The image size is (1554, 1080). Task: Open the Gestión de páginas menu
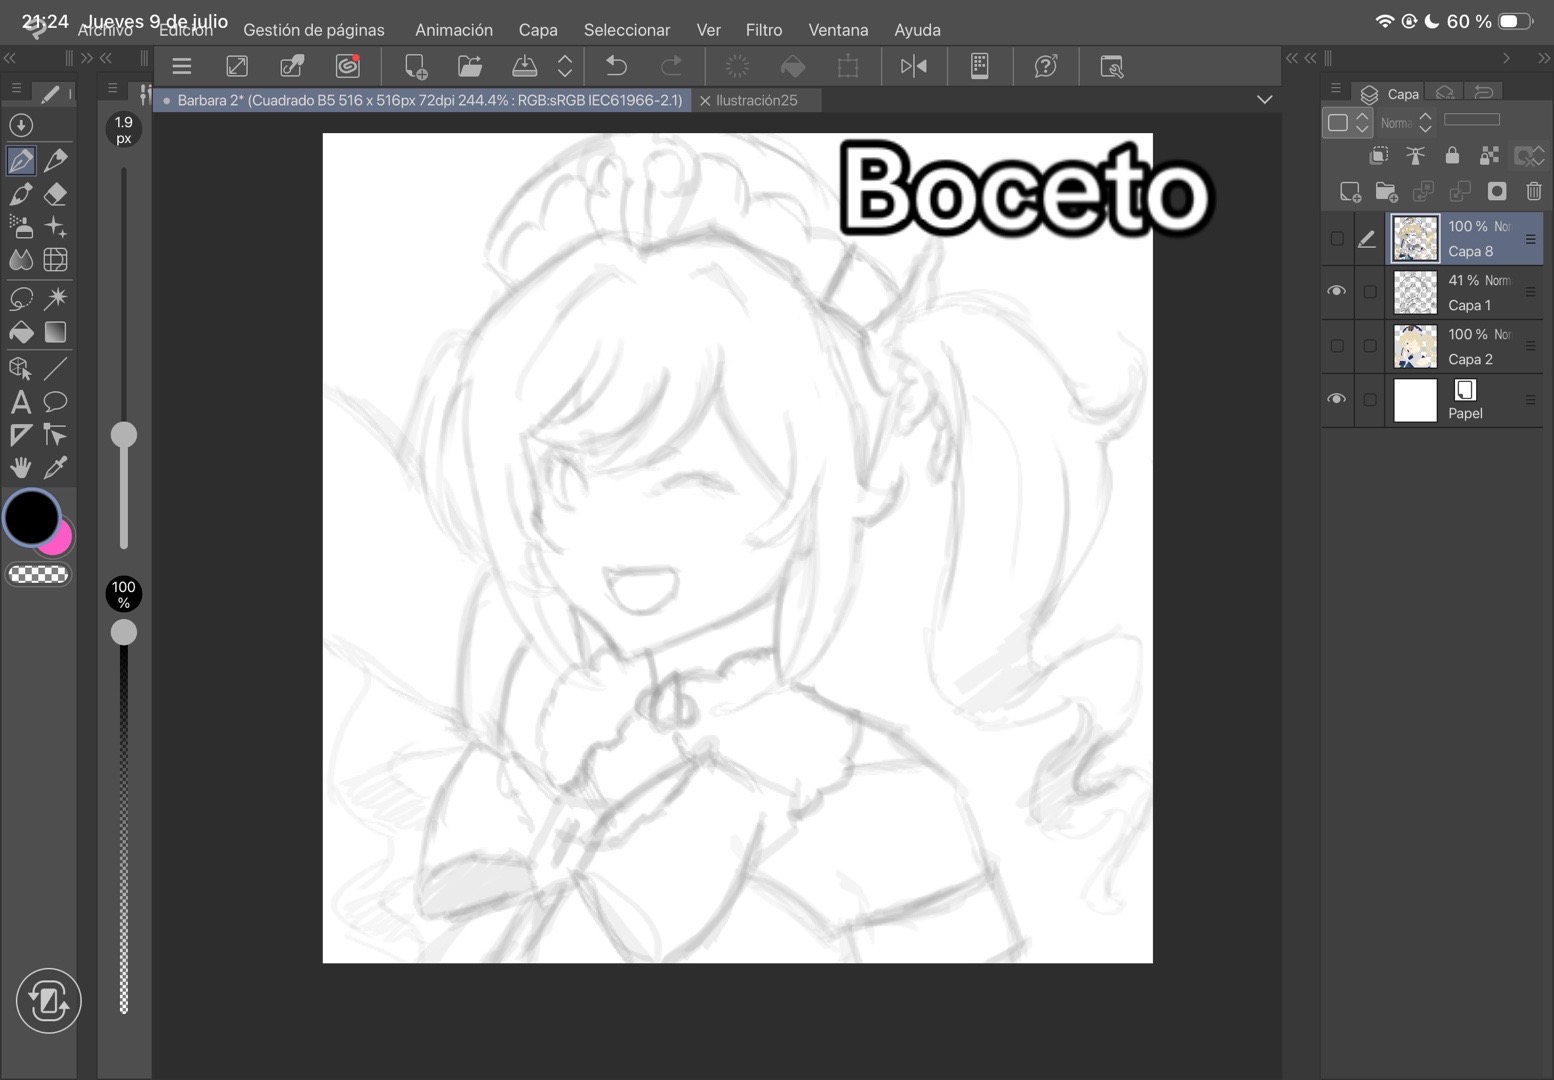tap(314, 30)
